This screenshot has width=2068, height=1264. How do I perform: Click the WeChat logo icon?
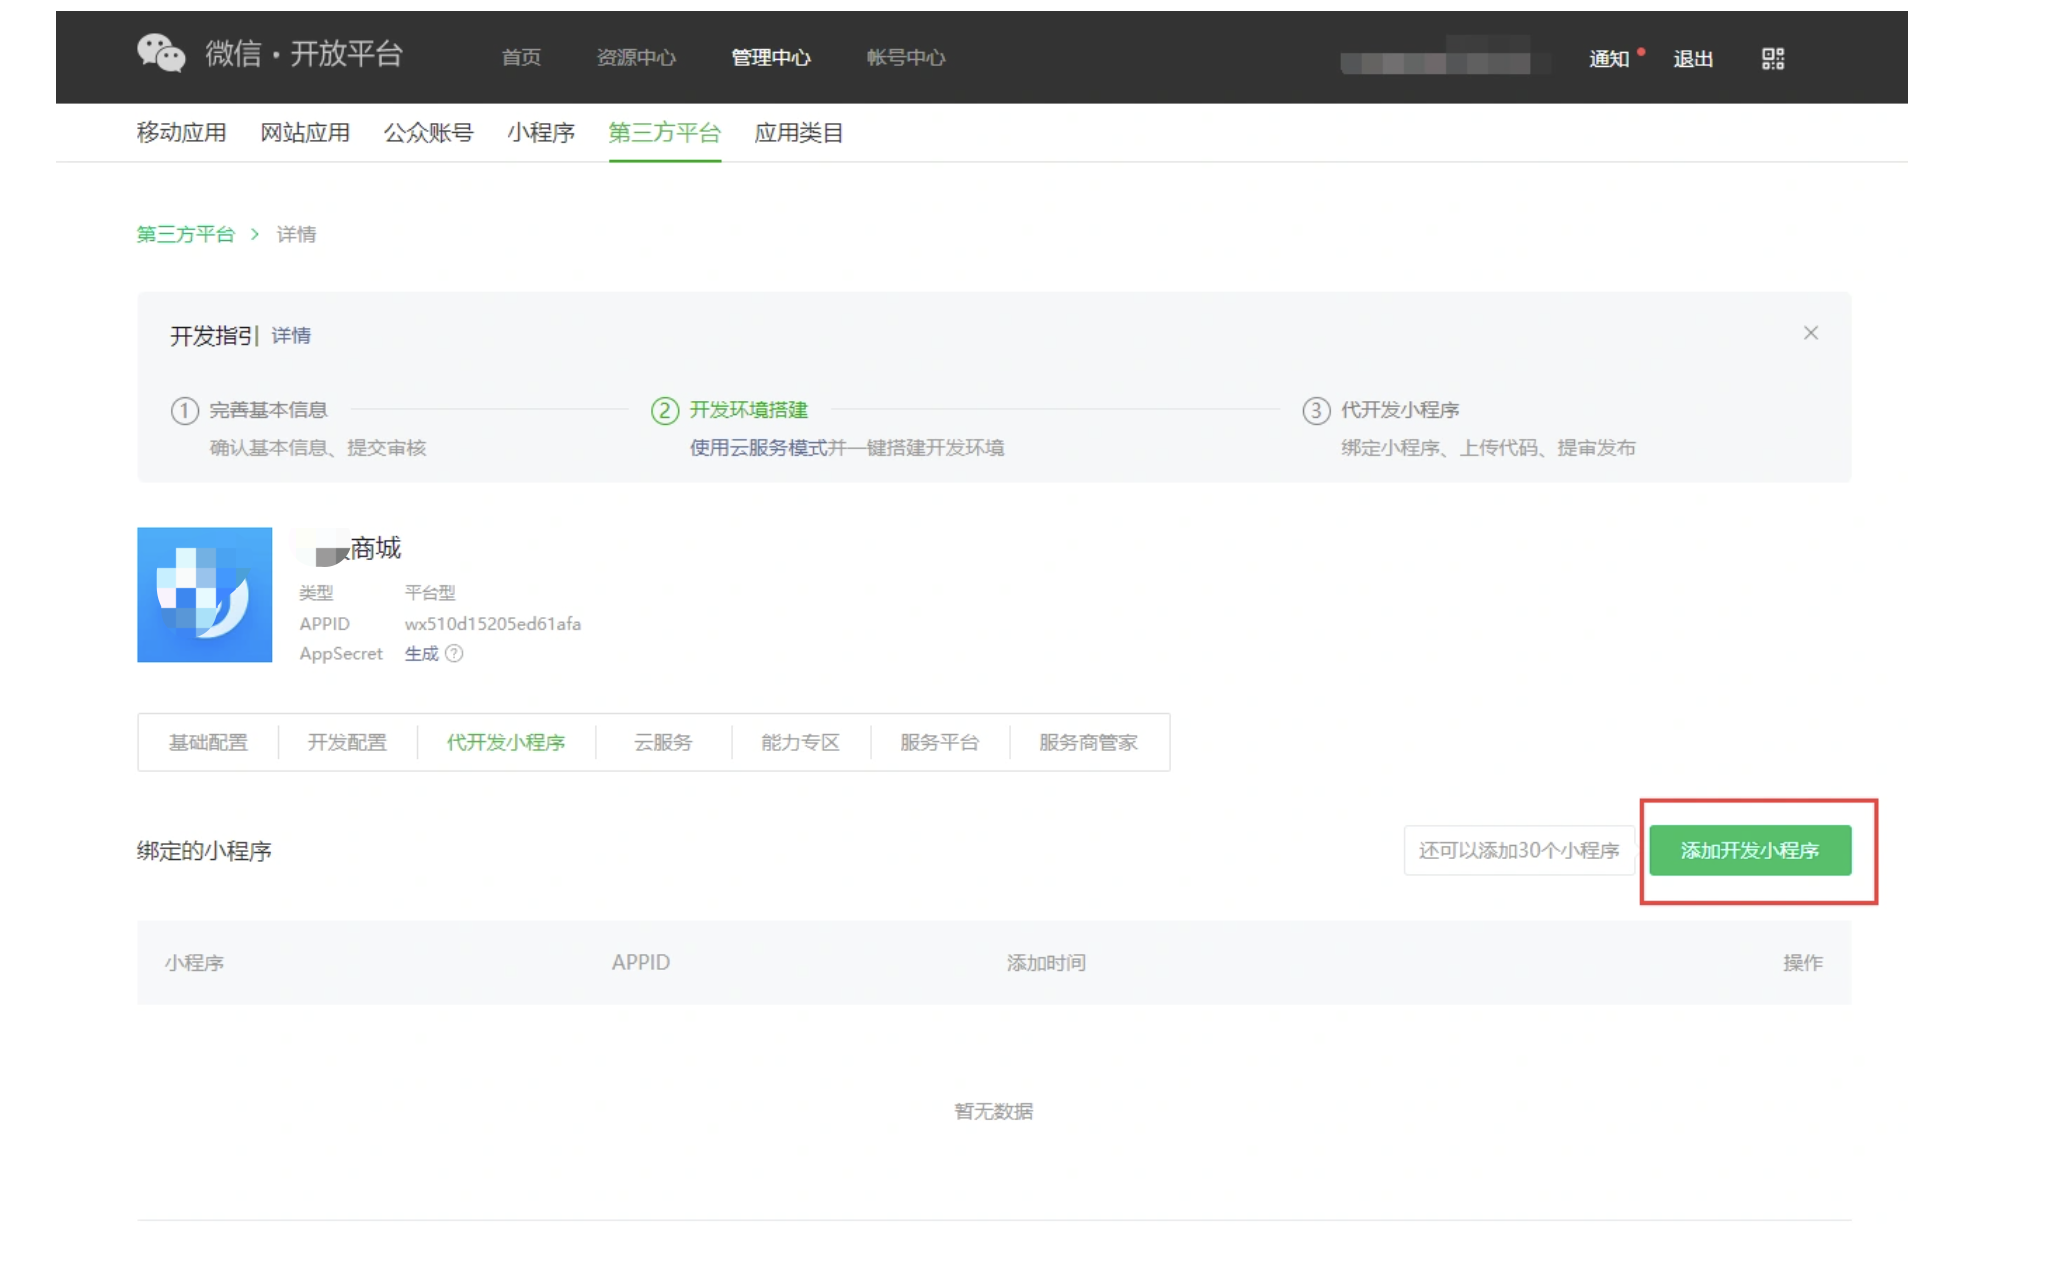(x=161, y=53)
